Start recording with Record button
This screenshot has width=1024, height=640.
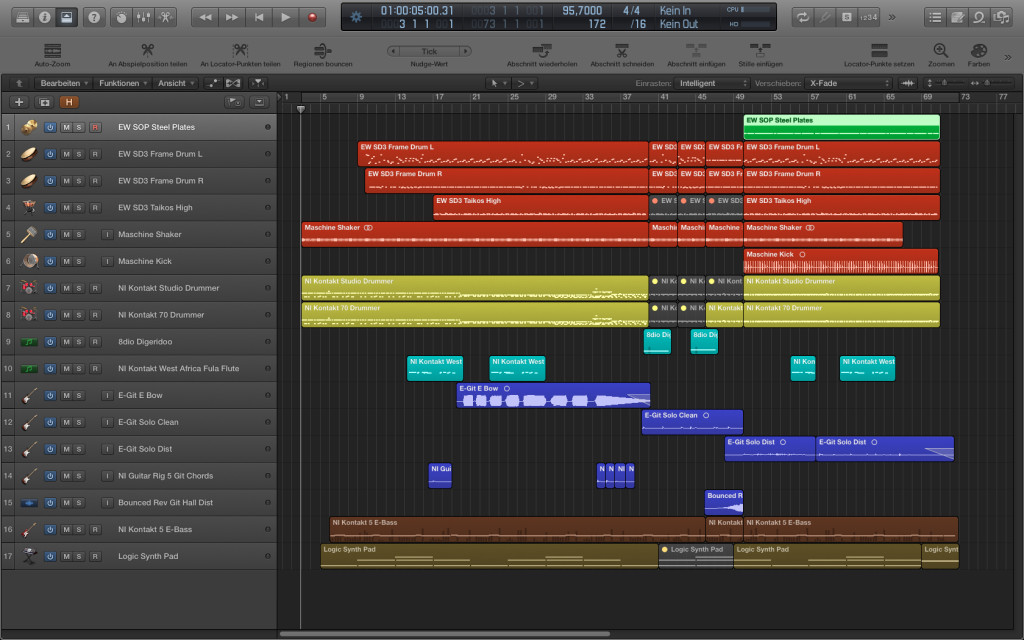click(x=312, y=17)
